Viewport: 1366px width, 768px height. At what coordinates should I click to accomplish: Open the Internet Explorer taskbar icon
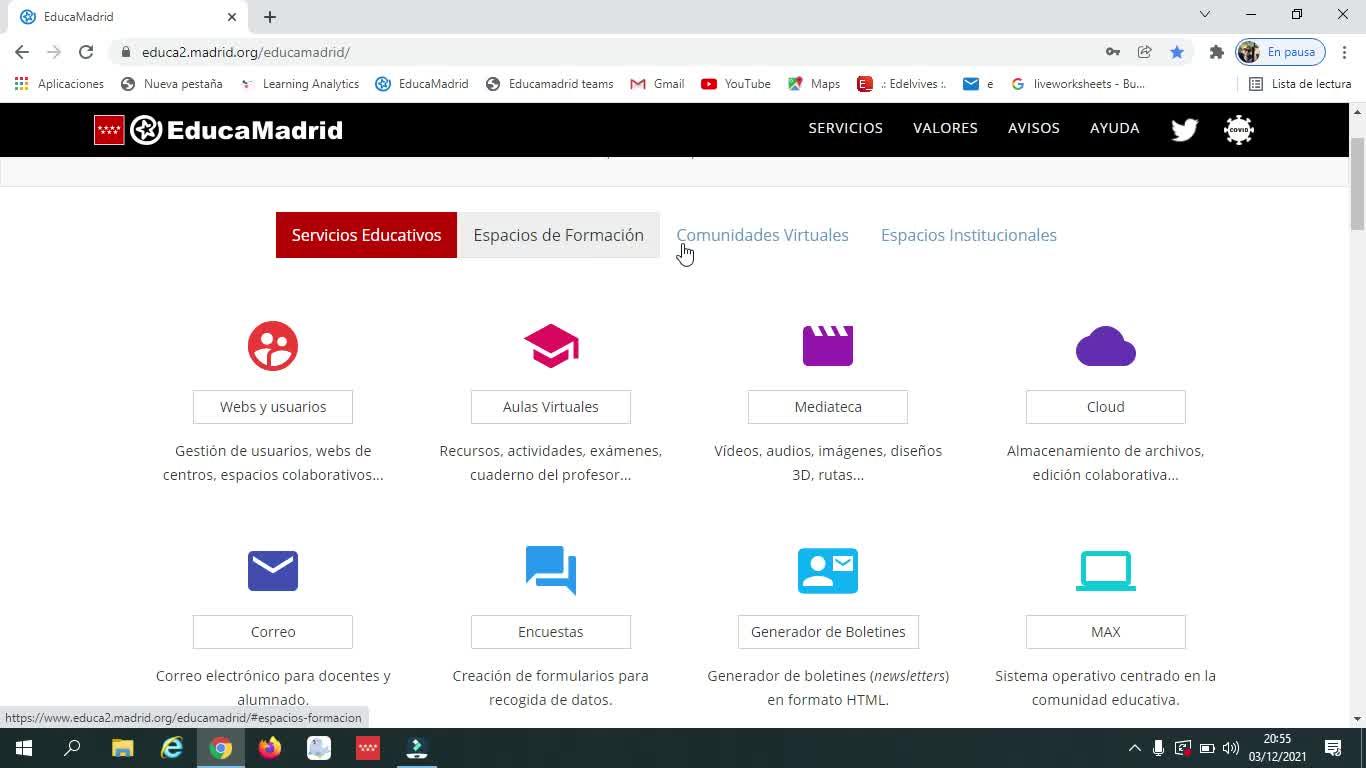[x=172, y=748]
